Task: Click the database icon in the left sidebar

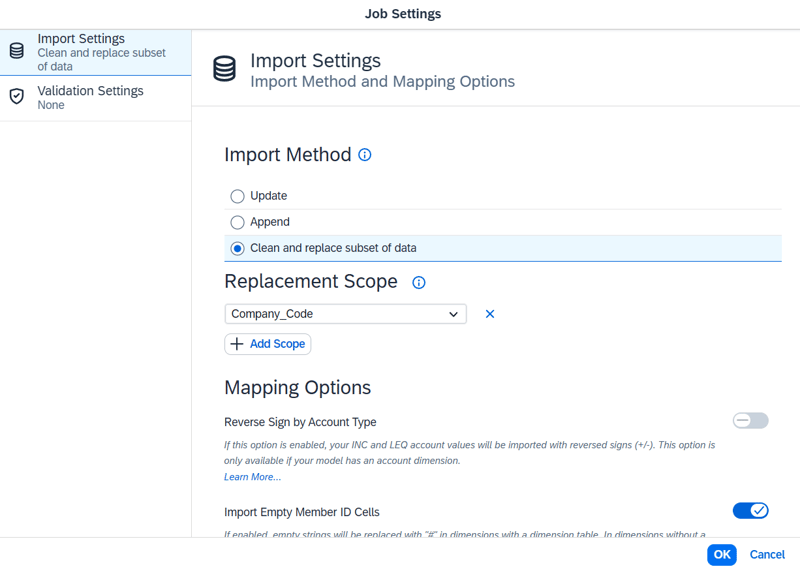Action: (x=17, y=51)
